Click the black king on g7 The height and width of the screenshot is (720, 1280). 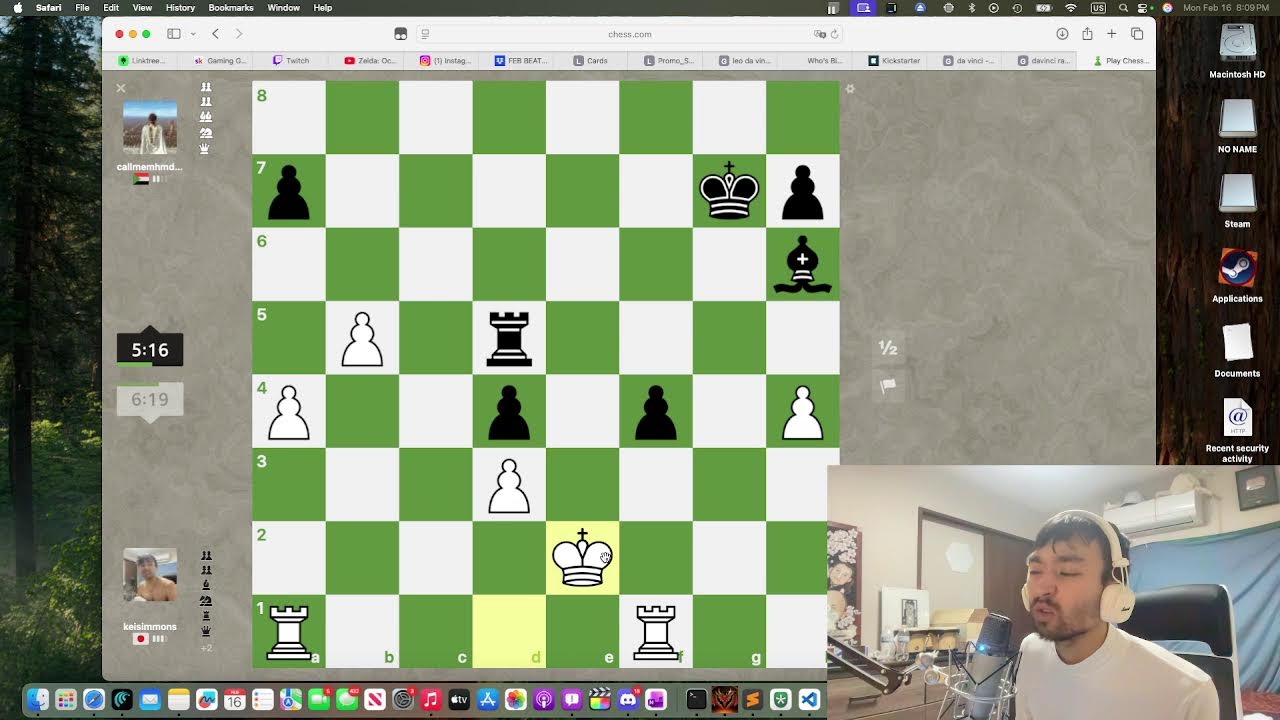coord(729,191)
